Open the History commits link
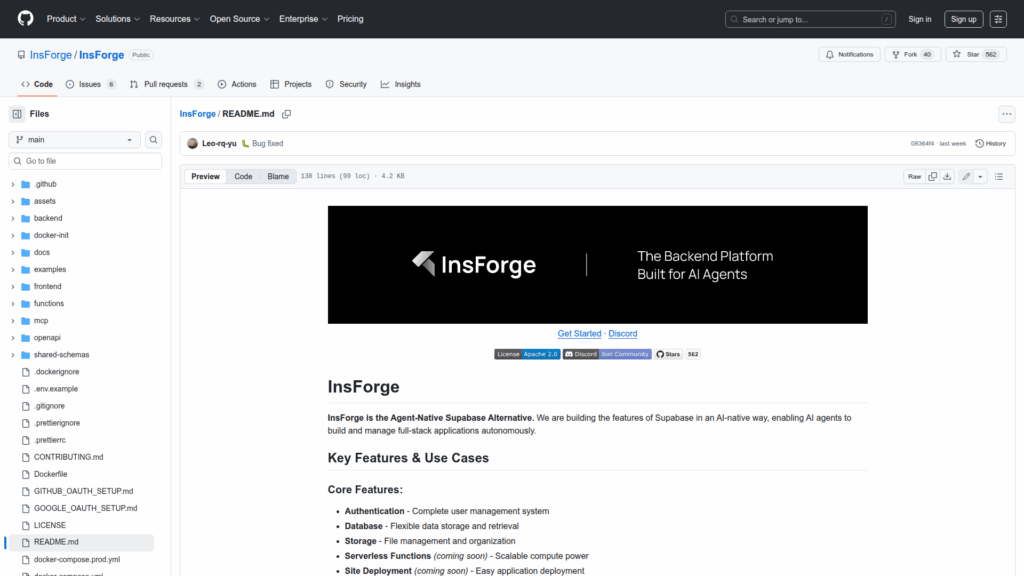Viewport: 1024px width, 576px height. click(x=990, y=143)
